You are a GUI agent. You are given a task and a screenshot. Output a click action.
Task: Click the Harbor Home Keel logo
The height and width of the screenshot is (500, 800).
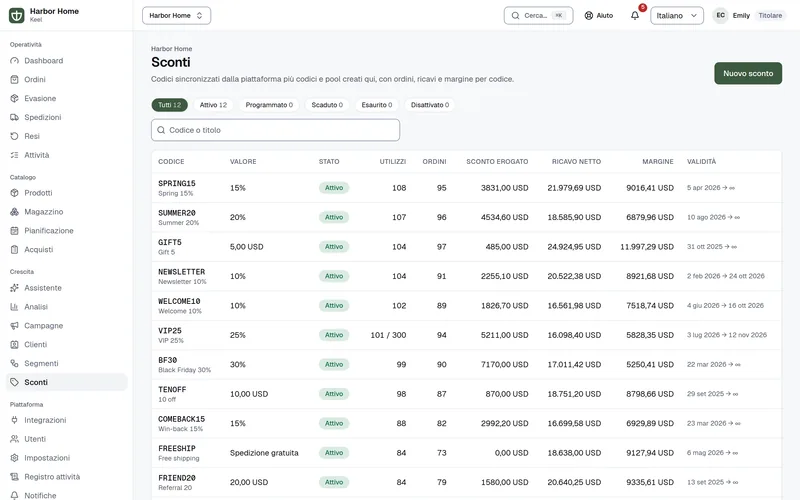click(17, 15)
